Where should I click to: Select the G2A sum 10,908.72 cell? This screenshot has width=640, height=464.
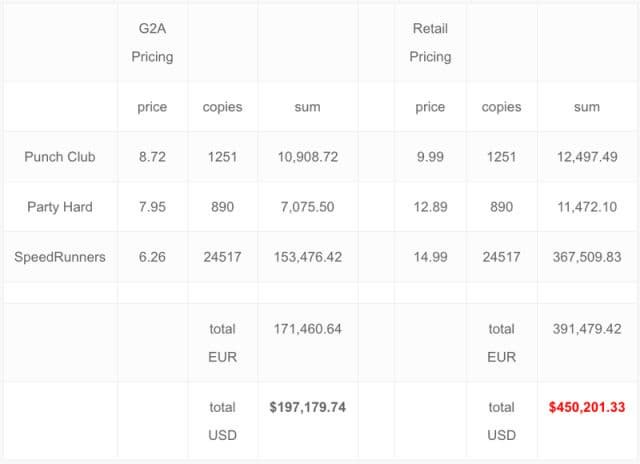coord(307,157)
